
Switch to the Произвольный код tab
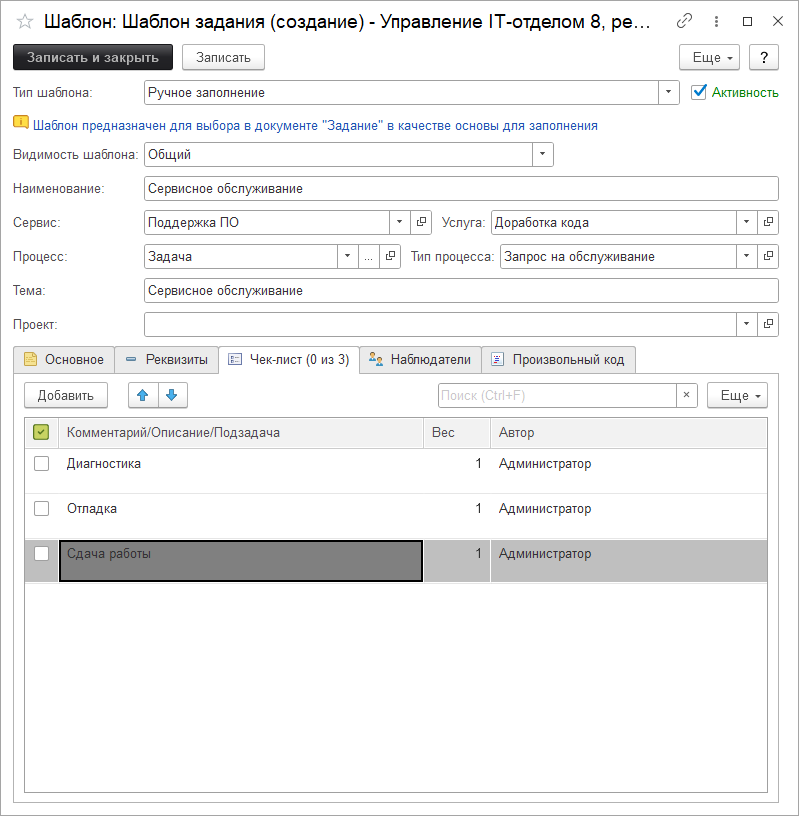pos(558,359)
